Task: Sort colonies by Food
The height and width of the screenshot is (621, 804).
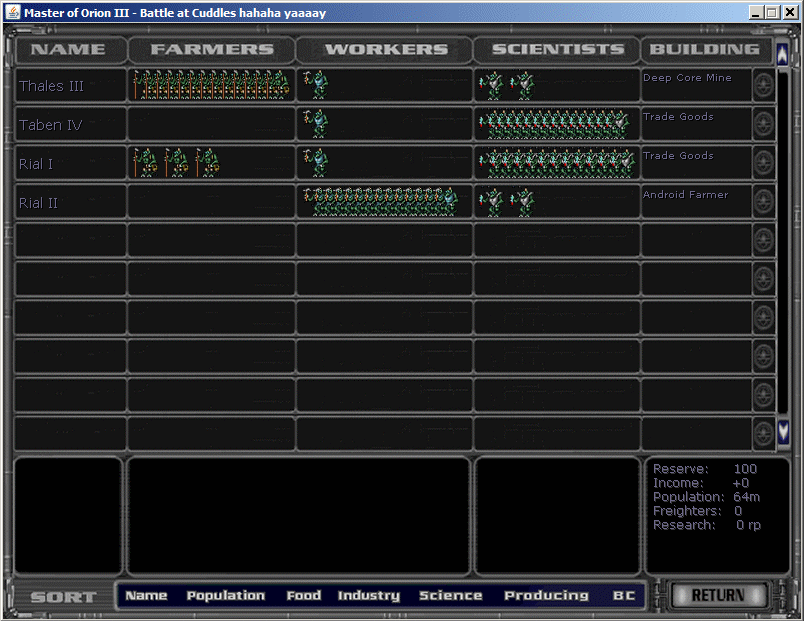Action: [304, 595]
